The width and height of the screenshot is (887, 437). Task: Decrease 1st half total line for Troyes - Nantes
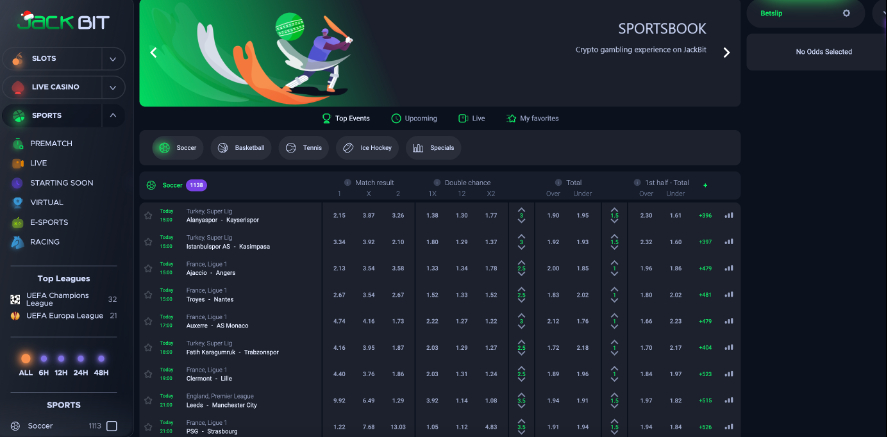pos(614,300)
